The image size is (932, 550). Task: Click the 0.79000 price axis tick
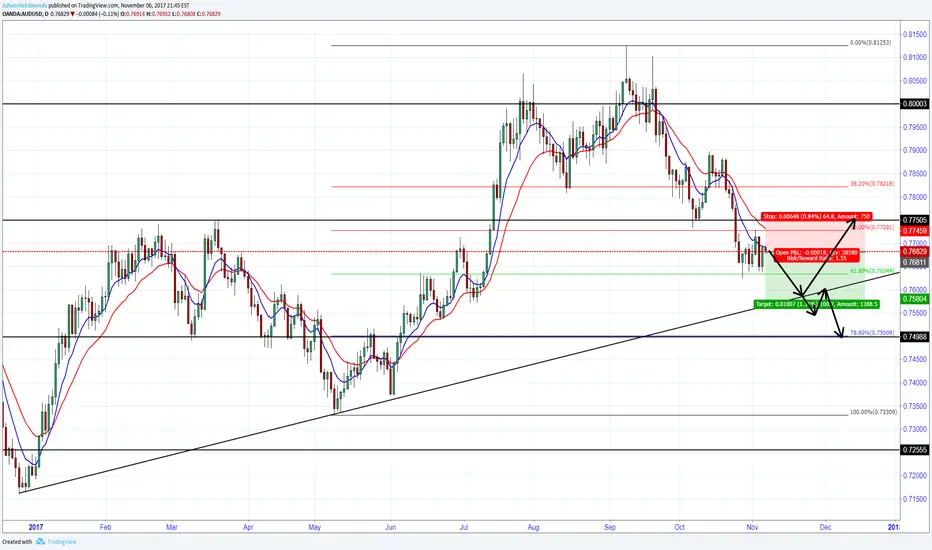pyautogui.click(x=915, y=150)
